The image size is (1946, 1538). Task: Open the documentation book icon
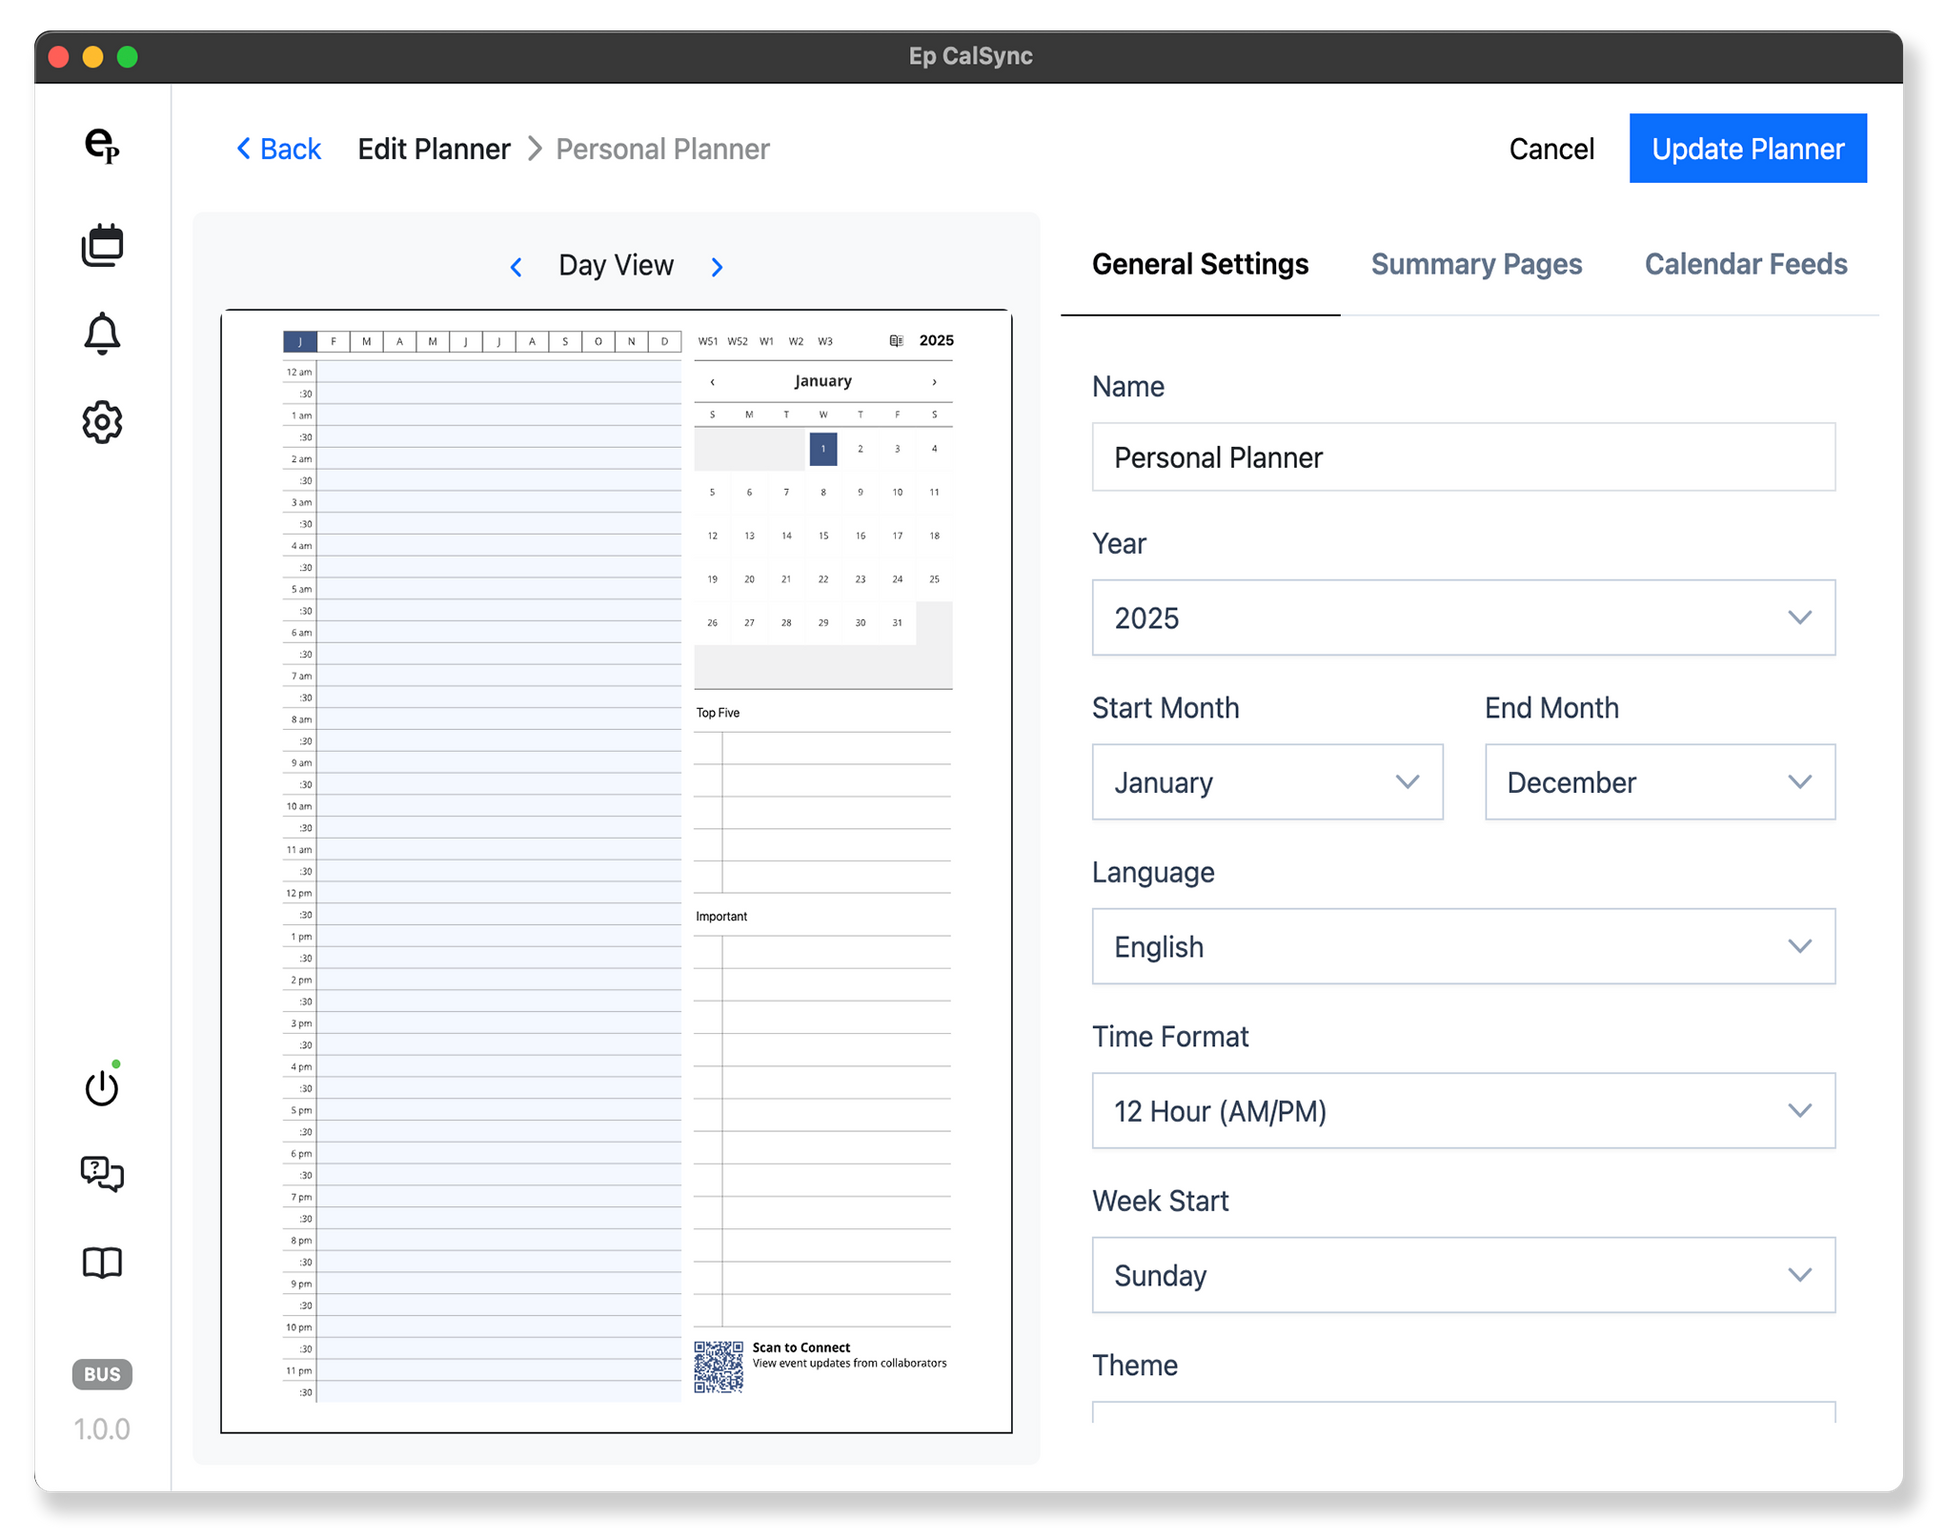102,1263
